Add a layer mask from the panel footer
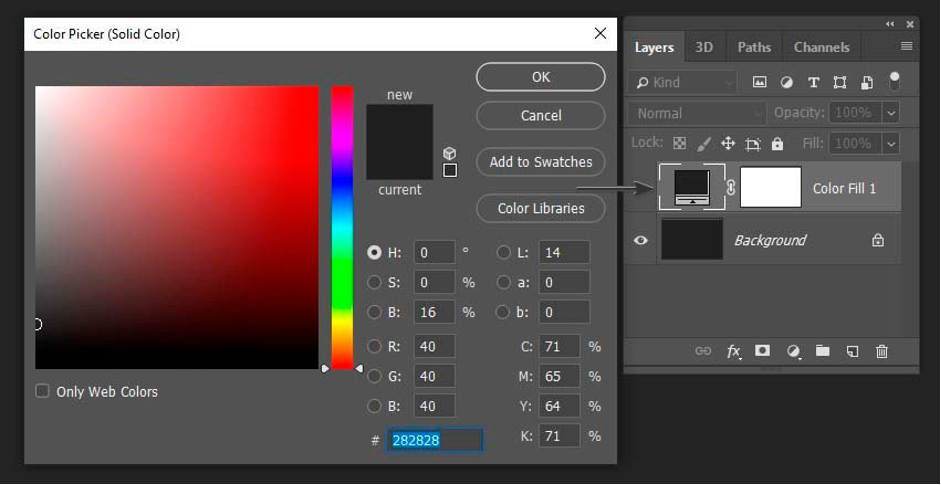Viewport: 941px width, 485px height. coord(762,351)
